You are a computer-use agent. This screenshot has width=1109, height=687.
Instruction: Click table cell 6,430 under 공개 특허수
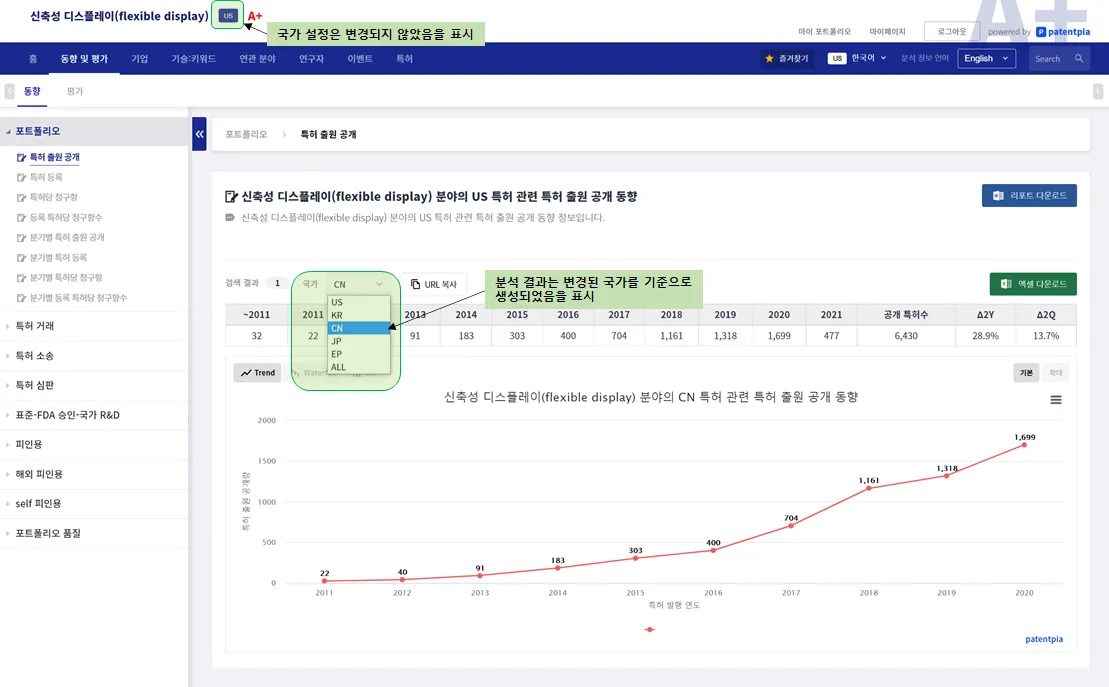pos(905,336)
